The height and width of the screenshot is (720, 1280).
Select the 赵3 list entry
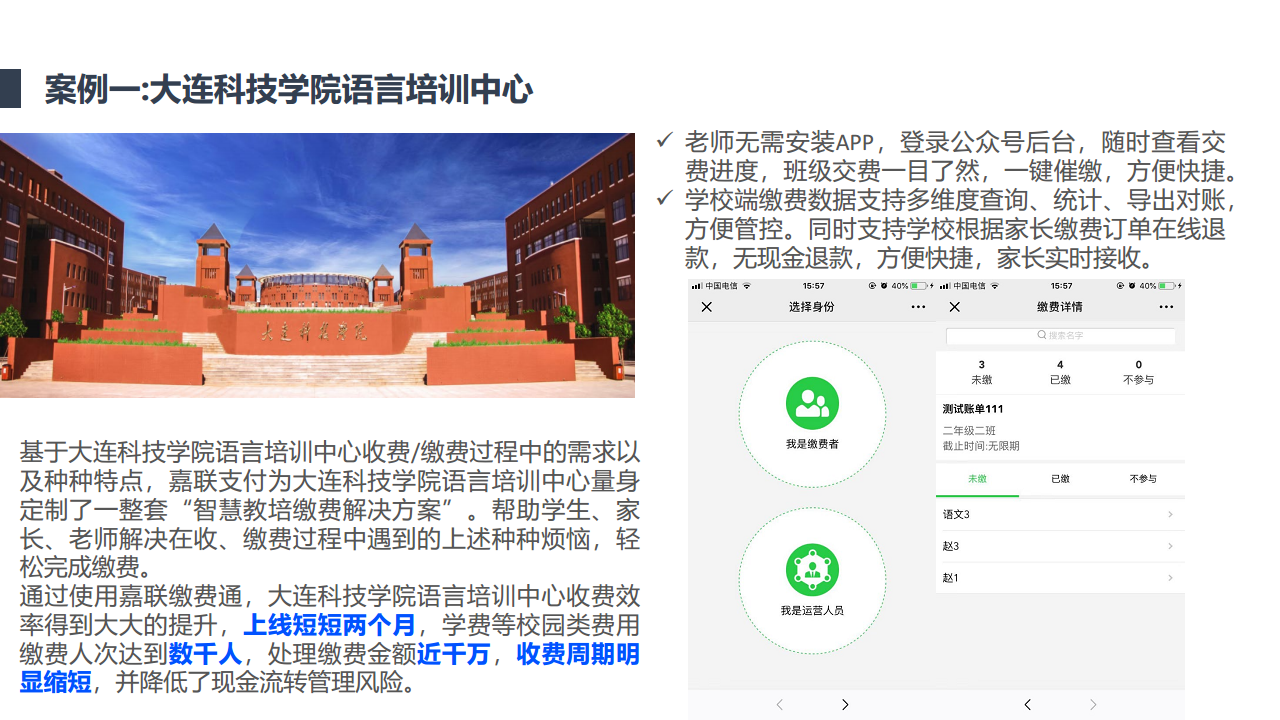[x=1060, y=546]
